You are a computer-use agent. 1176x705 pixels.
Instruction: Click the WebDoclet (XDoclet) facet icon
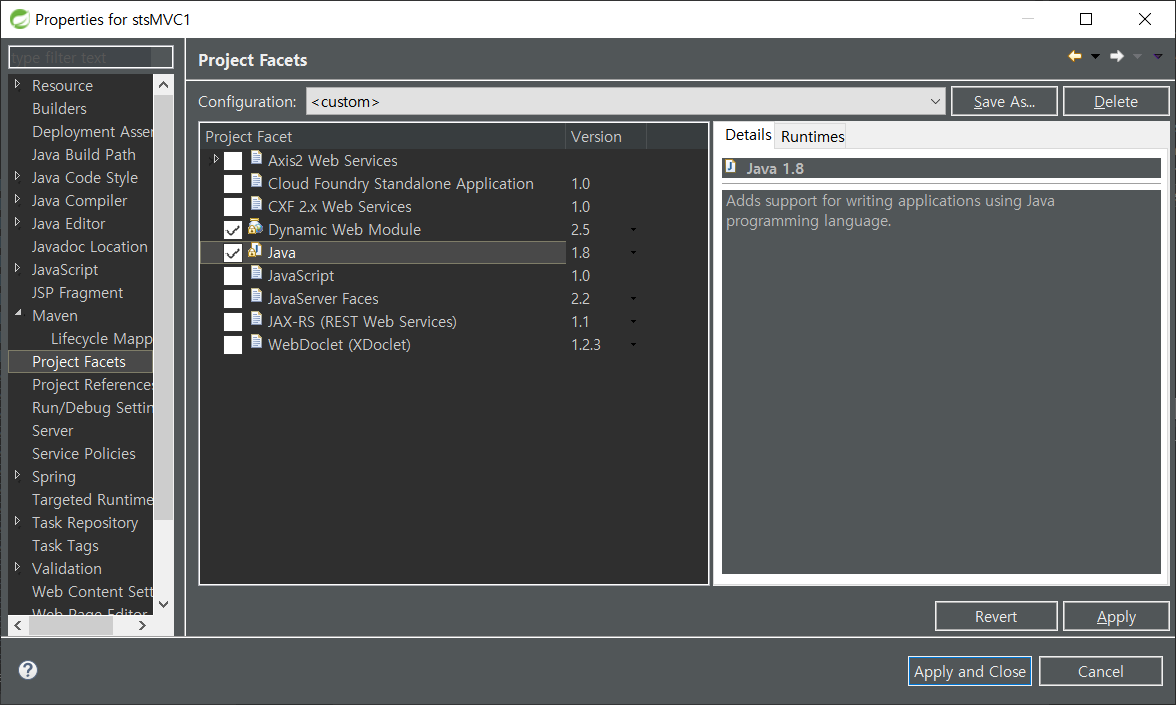point(256,343)
